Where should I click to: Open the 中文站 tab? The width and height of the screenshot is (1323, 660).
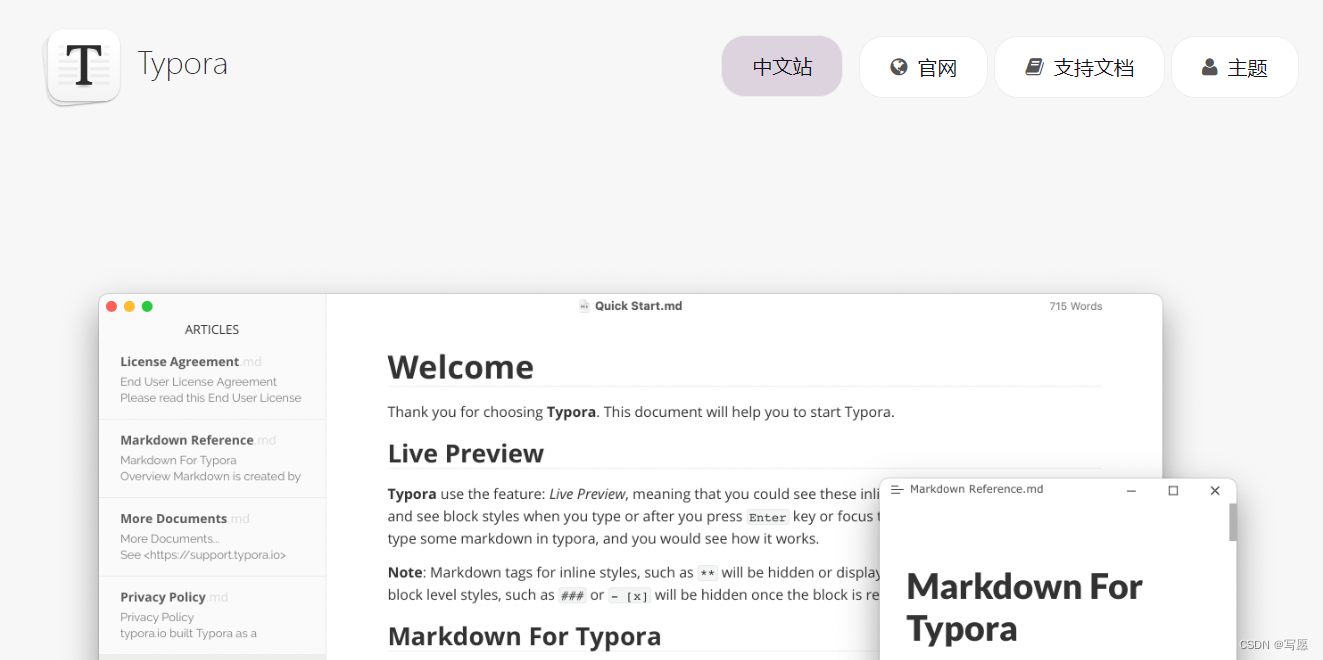pyautogui.click(x=782, y=67)
